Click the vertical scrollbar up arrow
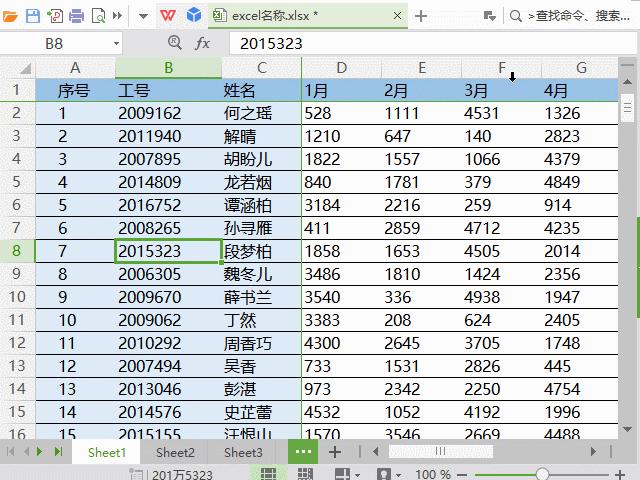This screenshot has width=640, height=480. pyautogui.click(x=627, y=82)
